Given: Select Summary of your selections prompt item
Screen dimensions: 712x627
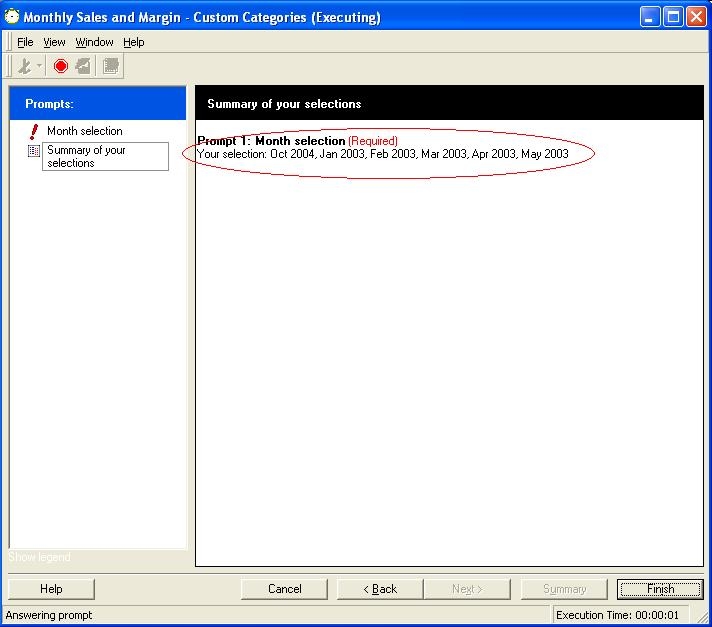Looking at the screenshot, I should coord(104,157).
